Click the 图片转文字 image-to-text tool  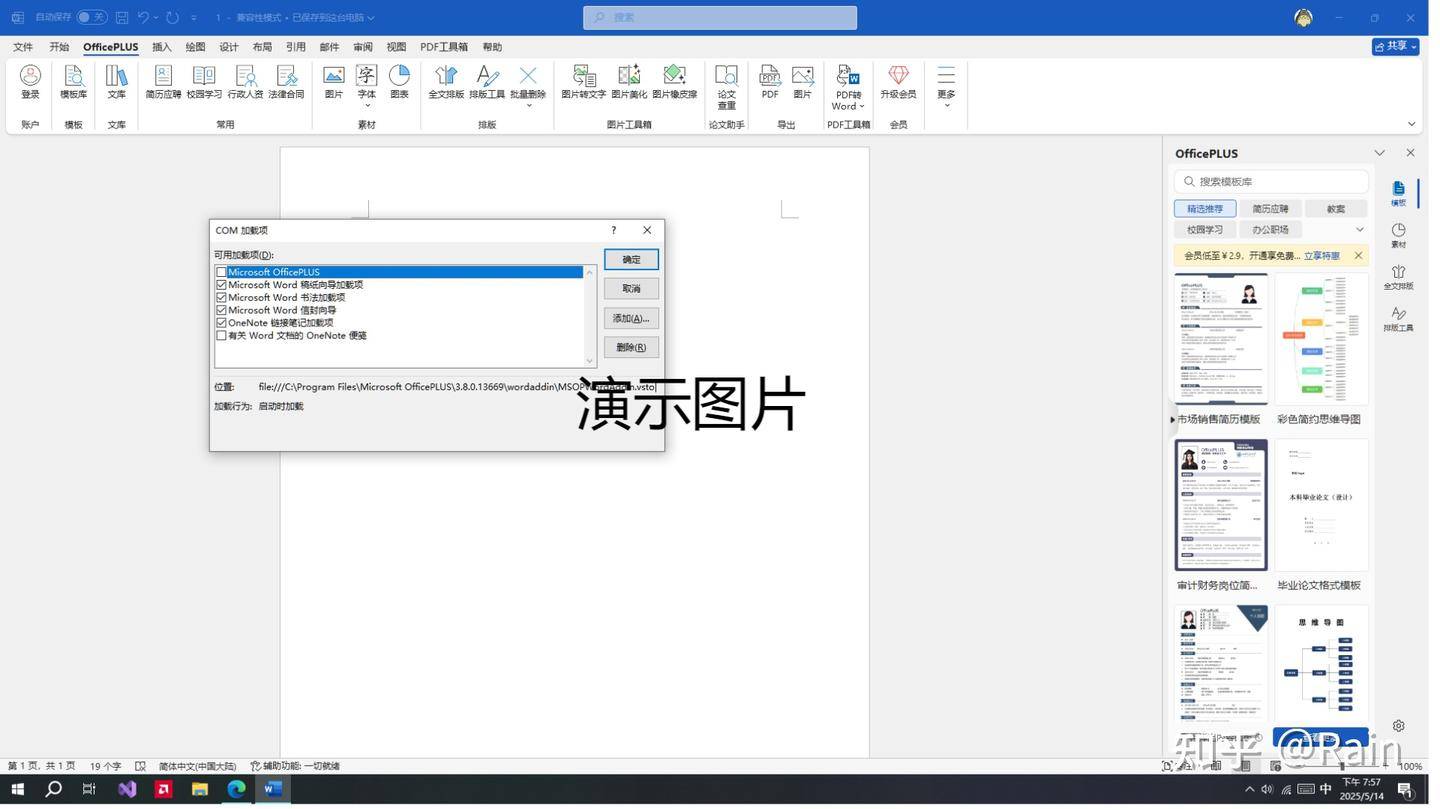click(x=583, y=82)
